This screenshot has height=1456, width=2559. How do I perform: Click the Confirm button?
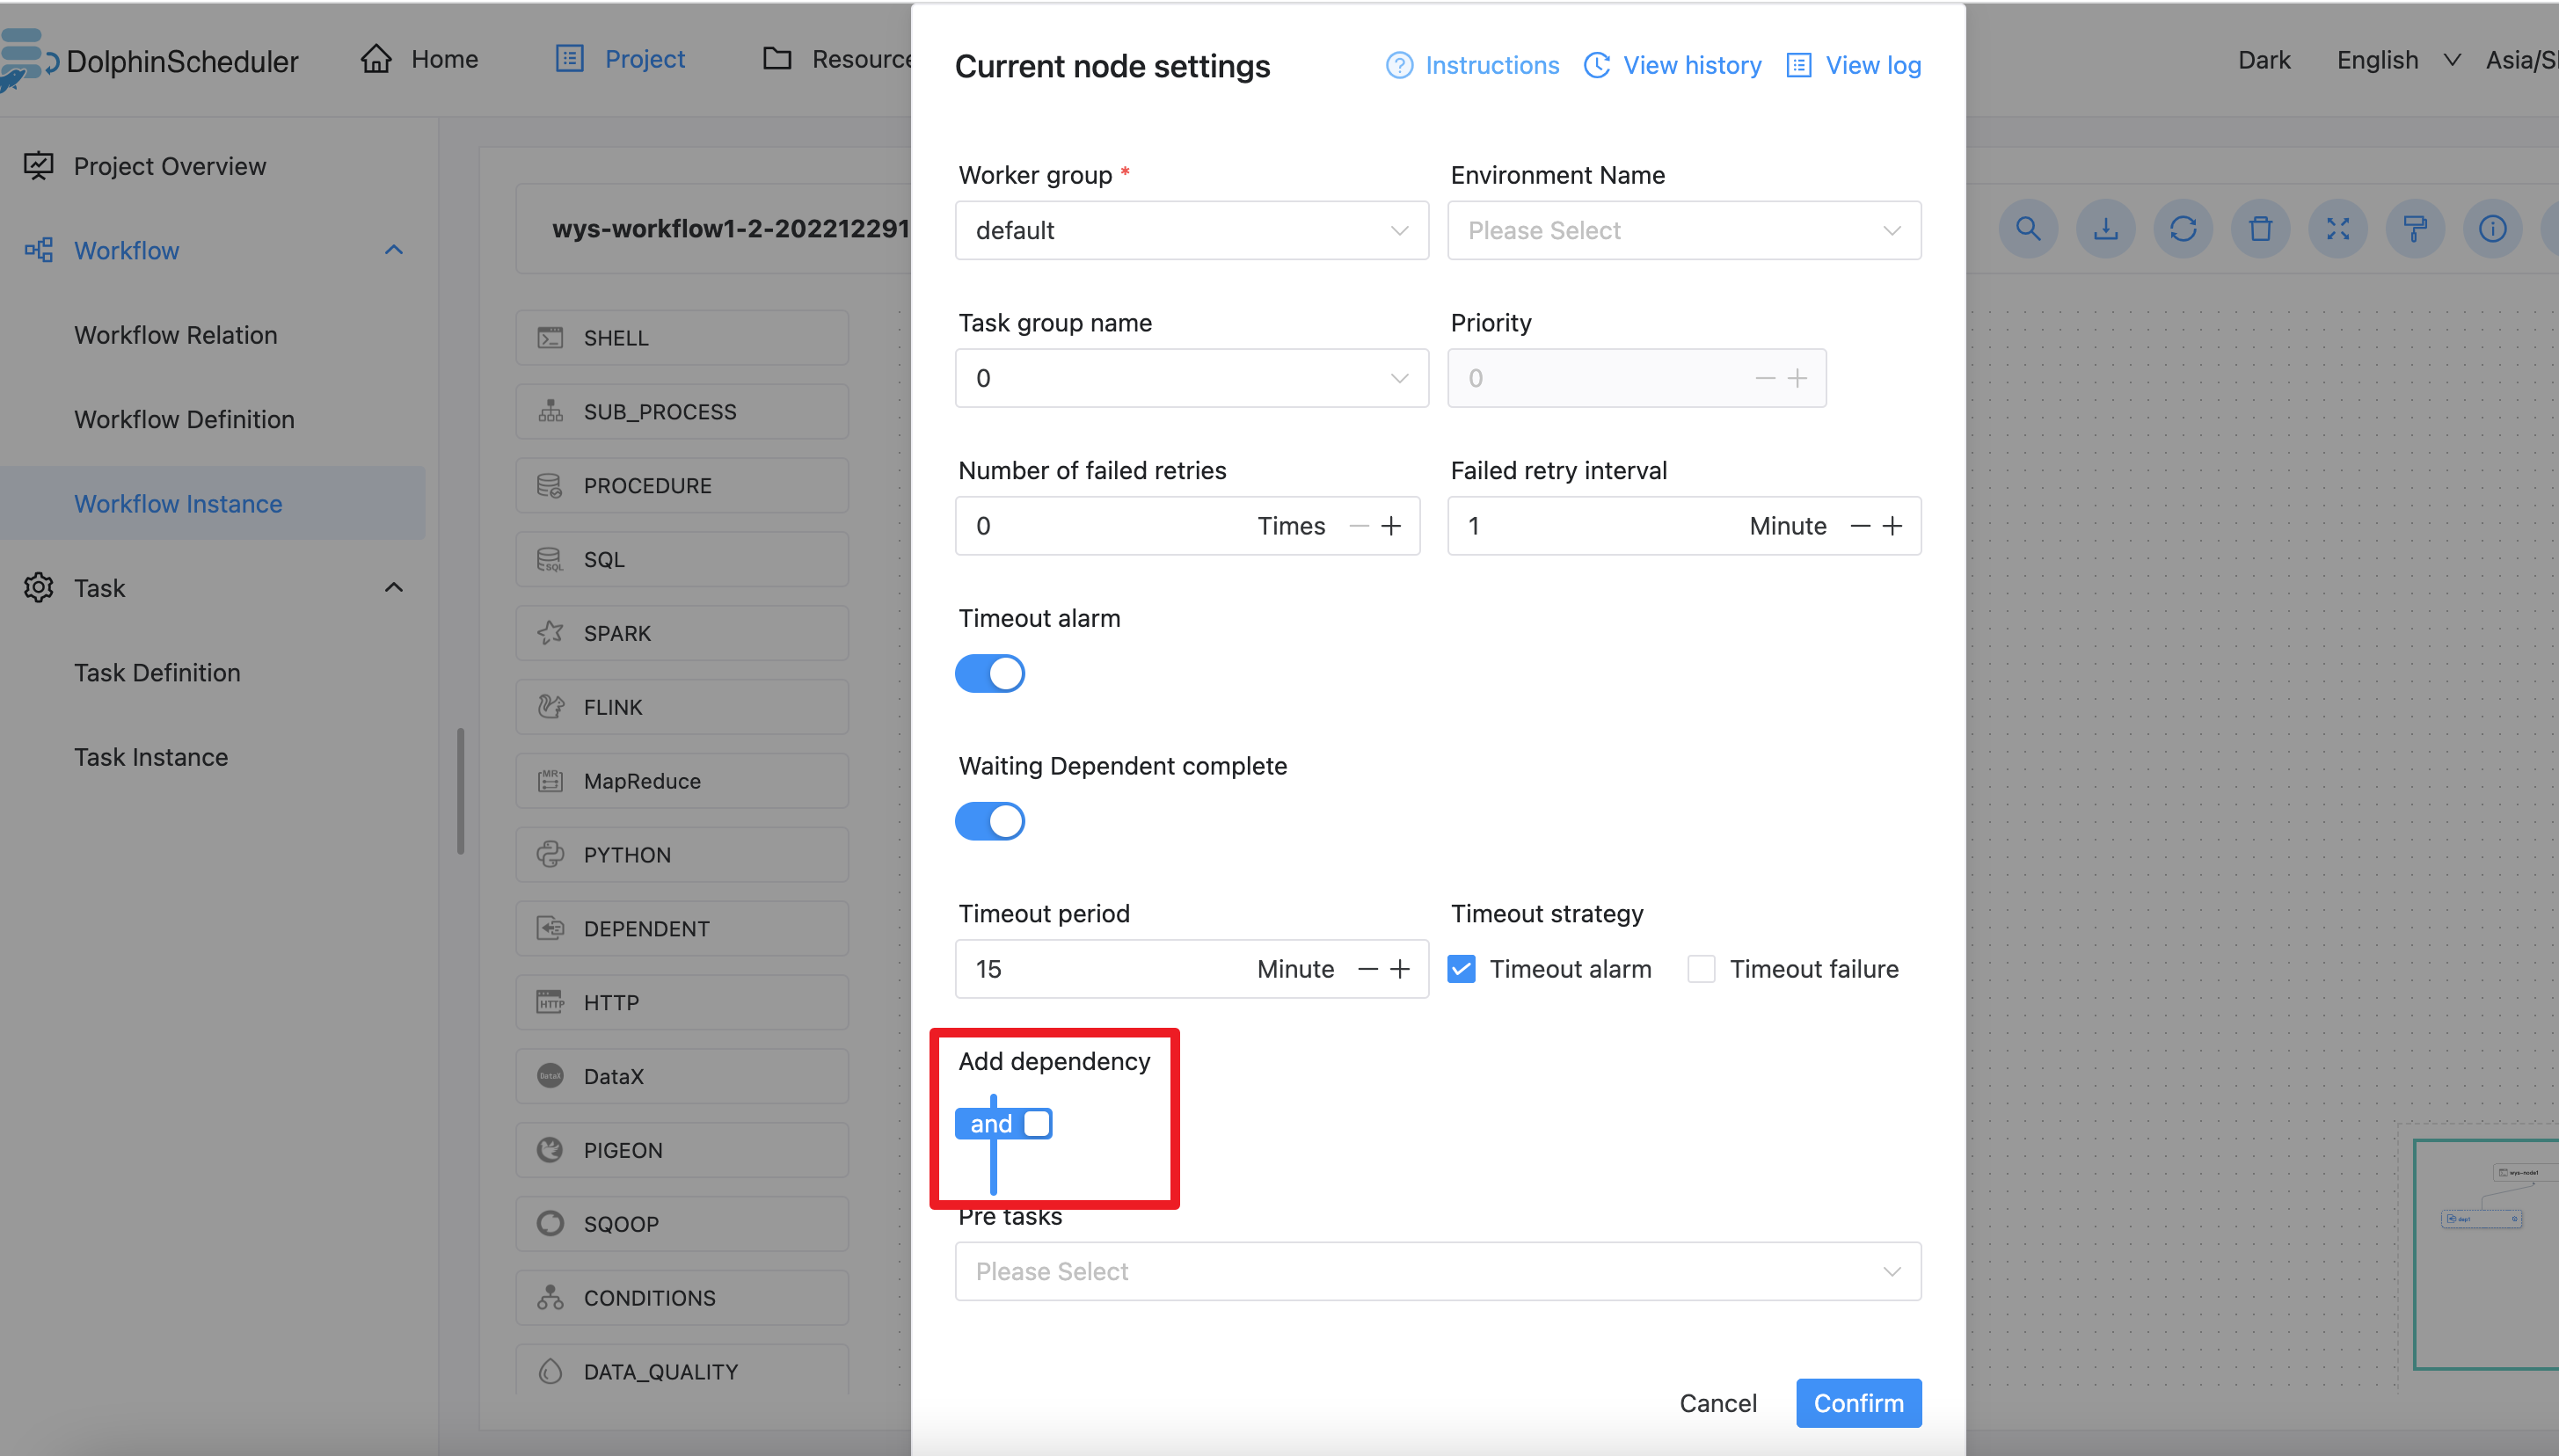[1858, 1403]
